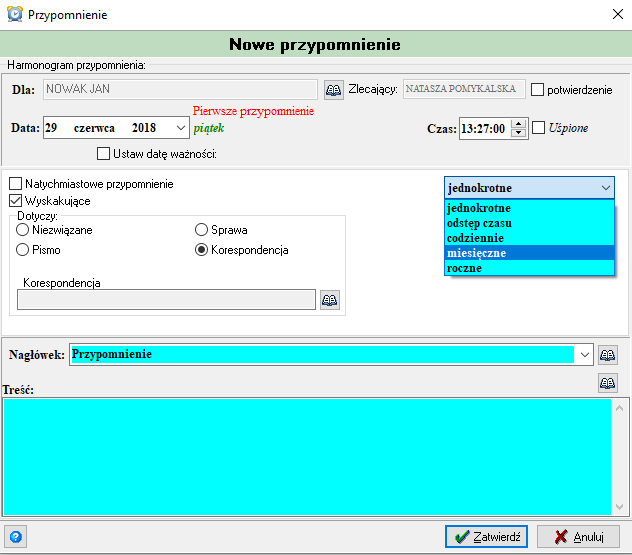Image resolution: width=632 pixels, height=555 pixels.
Task: Increase time with the Czas up arrow
Action: 518,124
